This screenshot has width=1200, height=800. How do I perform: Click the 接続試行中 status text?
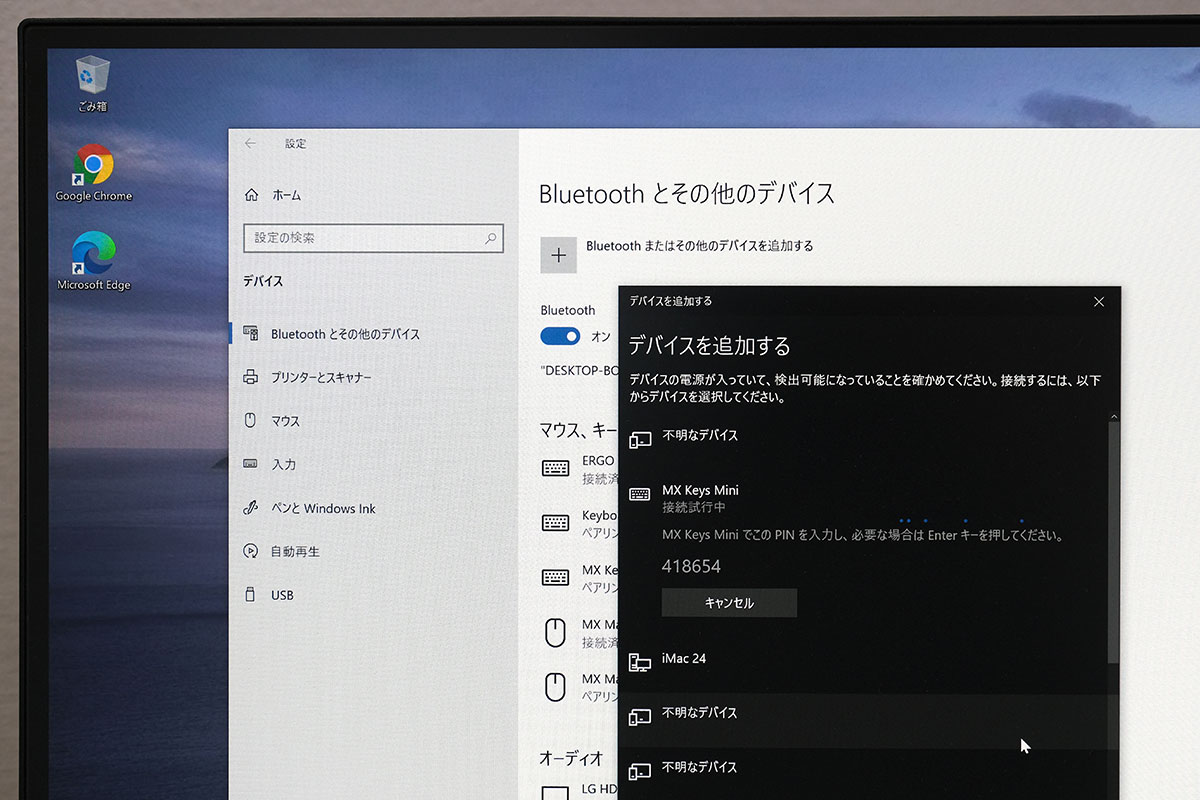[x=694, y=509]
